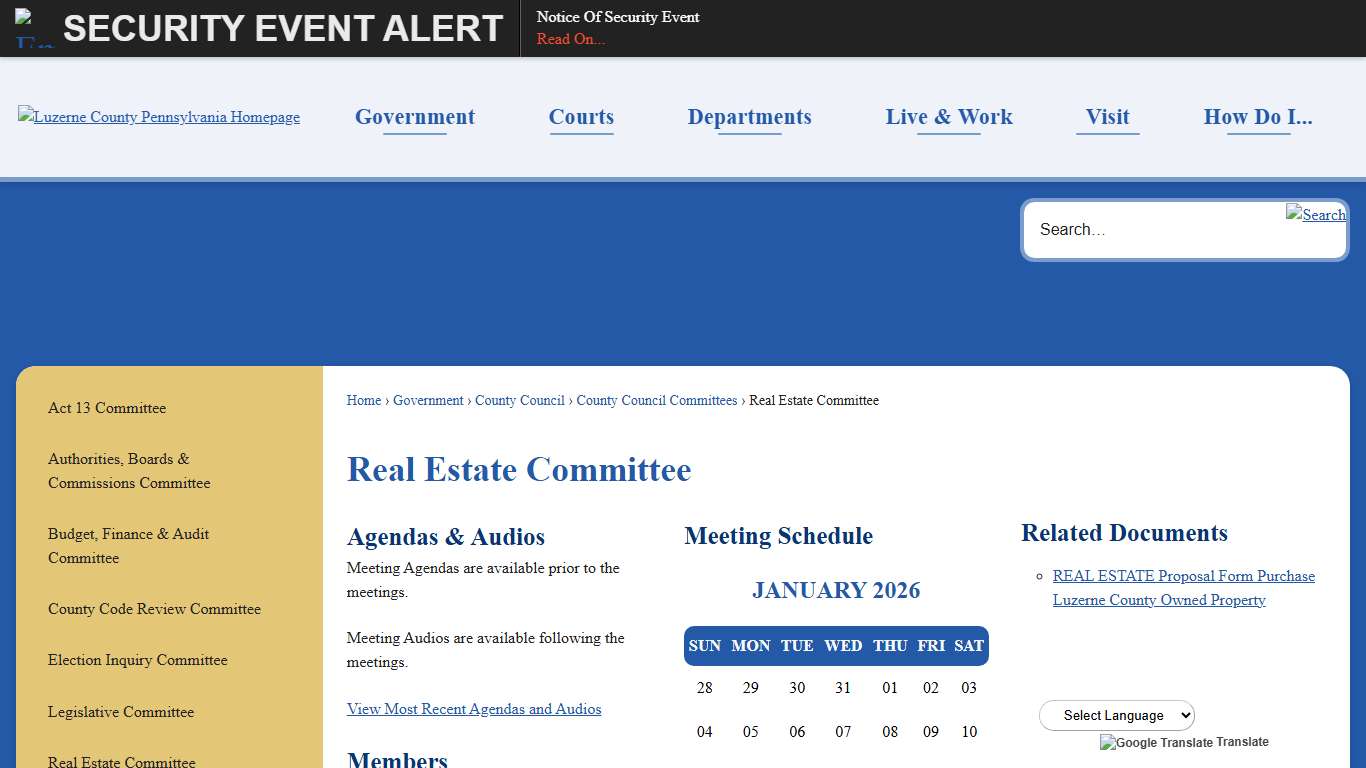Open View Most Recent Agendas and Audios

[474, 708]
